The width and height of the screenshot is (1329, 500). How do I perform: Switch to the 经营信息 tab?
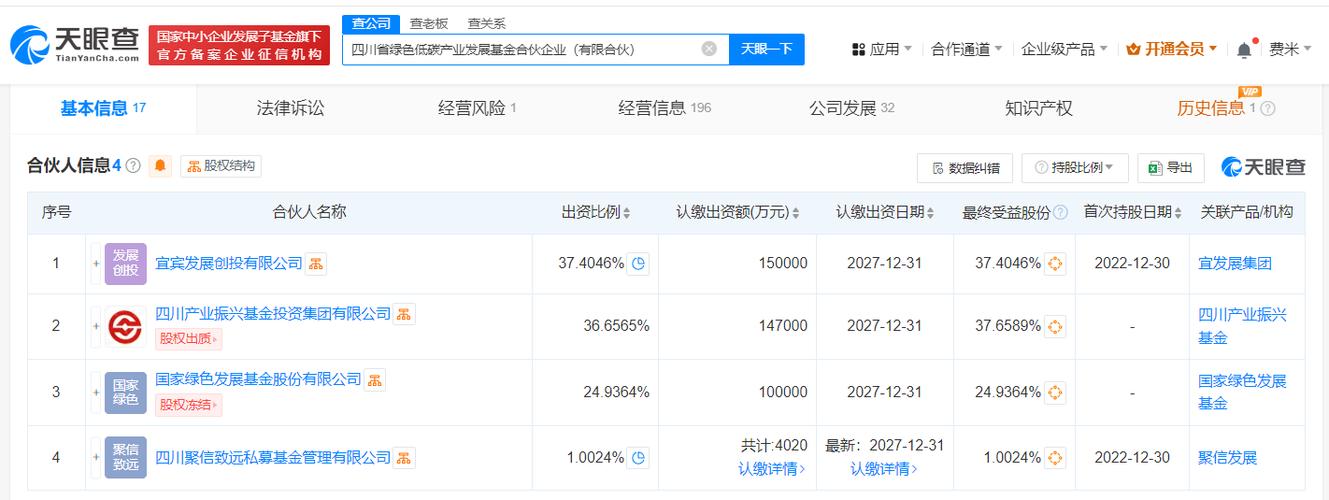(x=664, y=109)
